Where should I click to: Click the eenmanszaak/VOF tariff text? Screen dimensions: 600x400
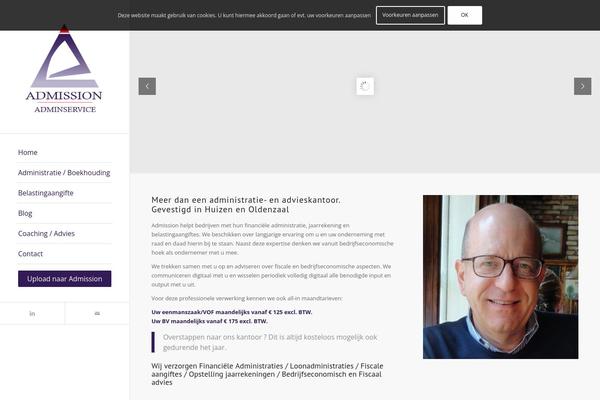click(232, 312)
